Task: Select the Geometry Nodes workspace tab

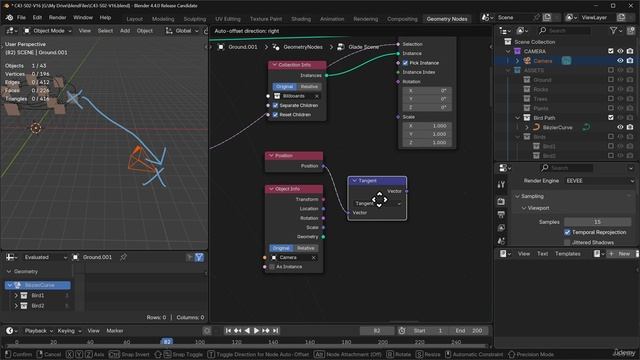Action: [x=447, y=19]
